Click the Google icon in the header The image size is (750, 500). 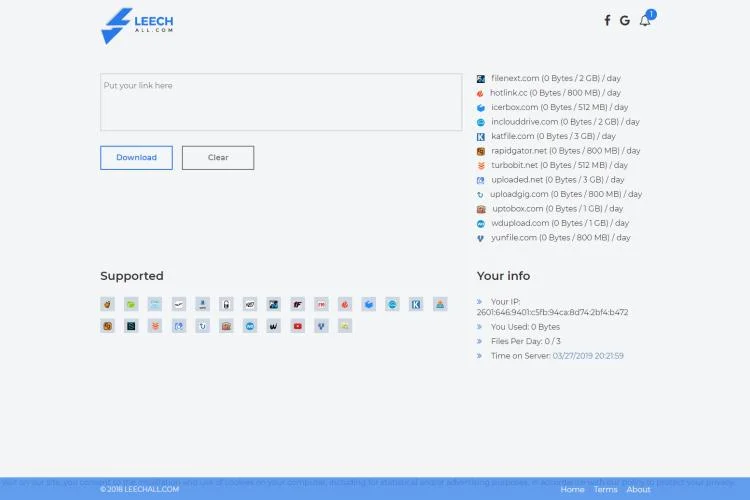click(625, 20)
